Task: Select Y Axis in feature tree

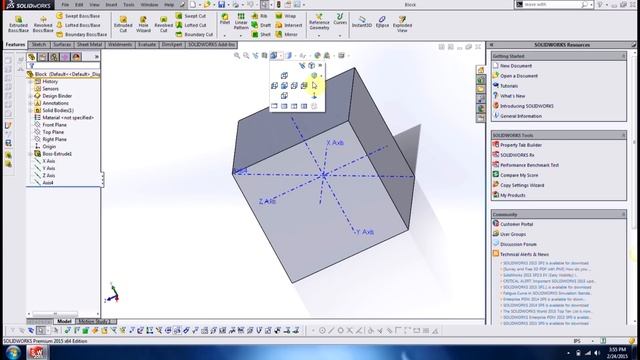Action: pyautogui.click(x=48, y=168)
